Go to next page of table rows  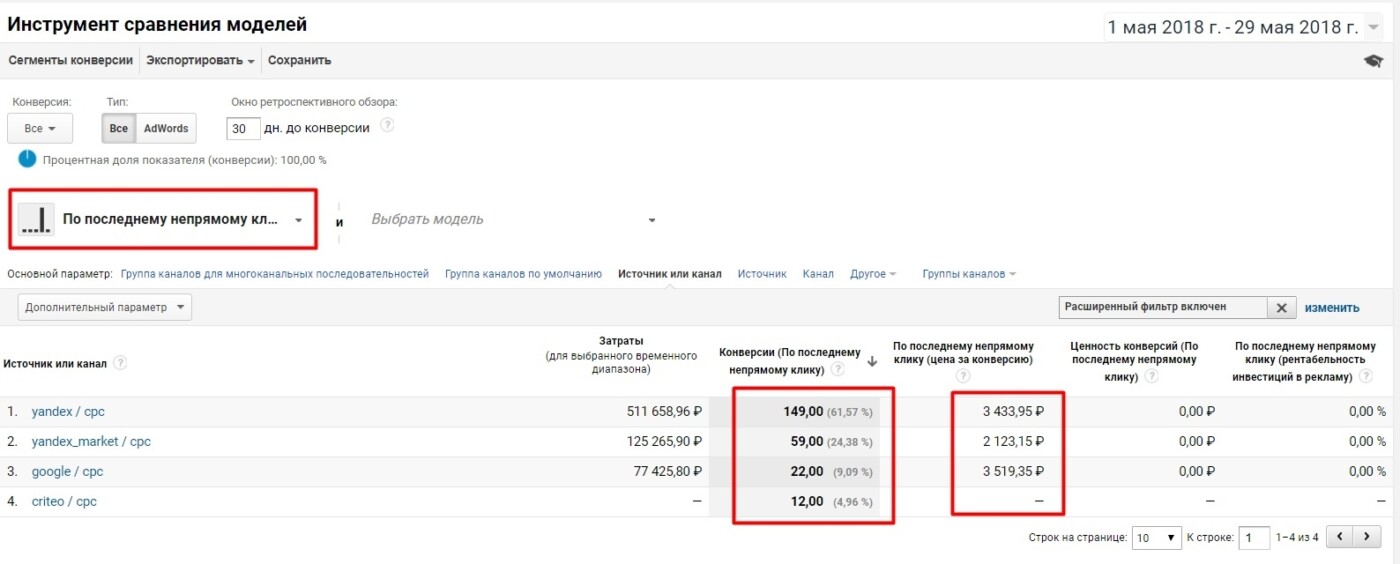tap(1366, 537)
